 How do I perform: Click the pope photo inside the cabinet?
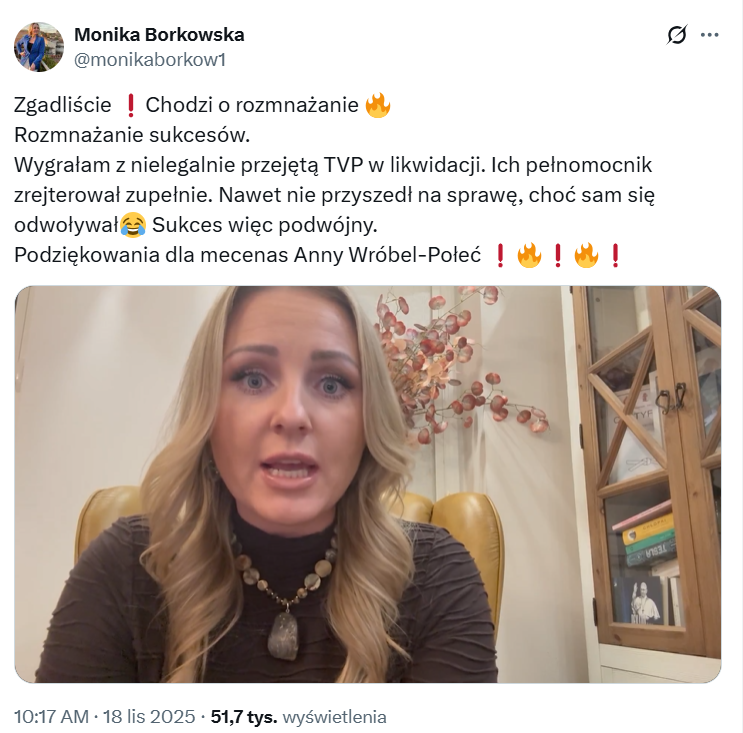[x=644, y=600]
